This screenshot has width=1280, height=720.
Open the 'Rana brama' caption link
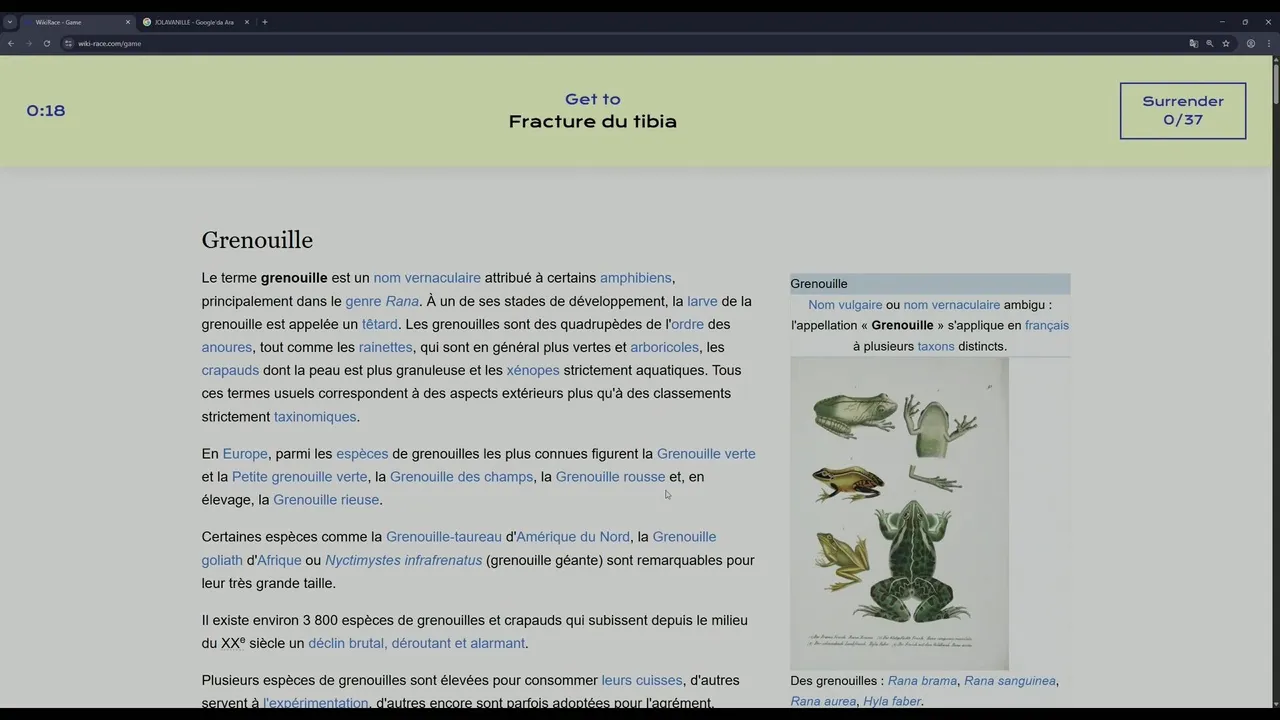coord(923,681)
